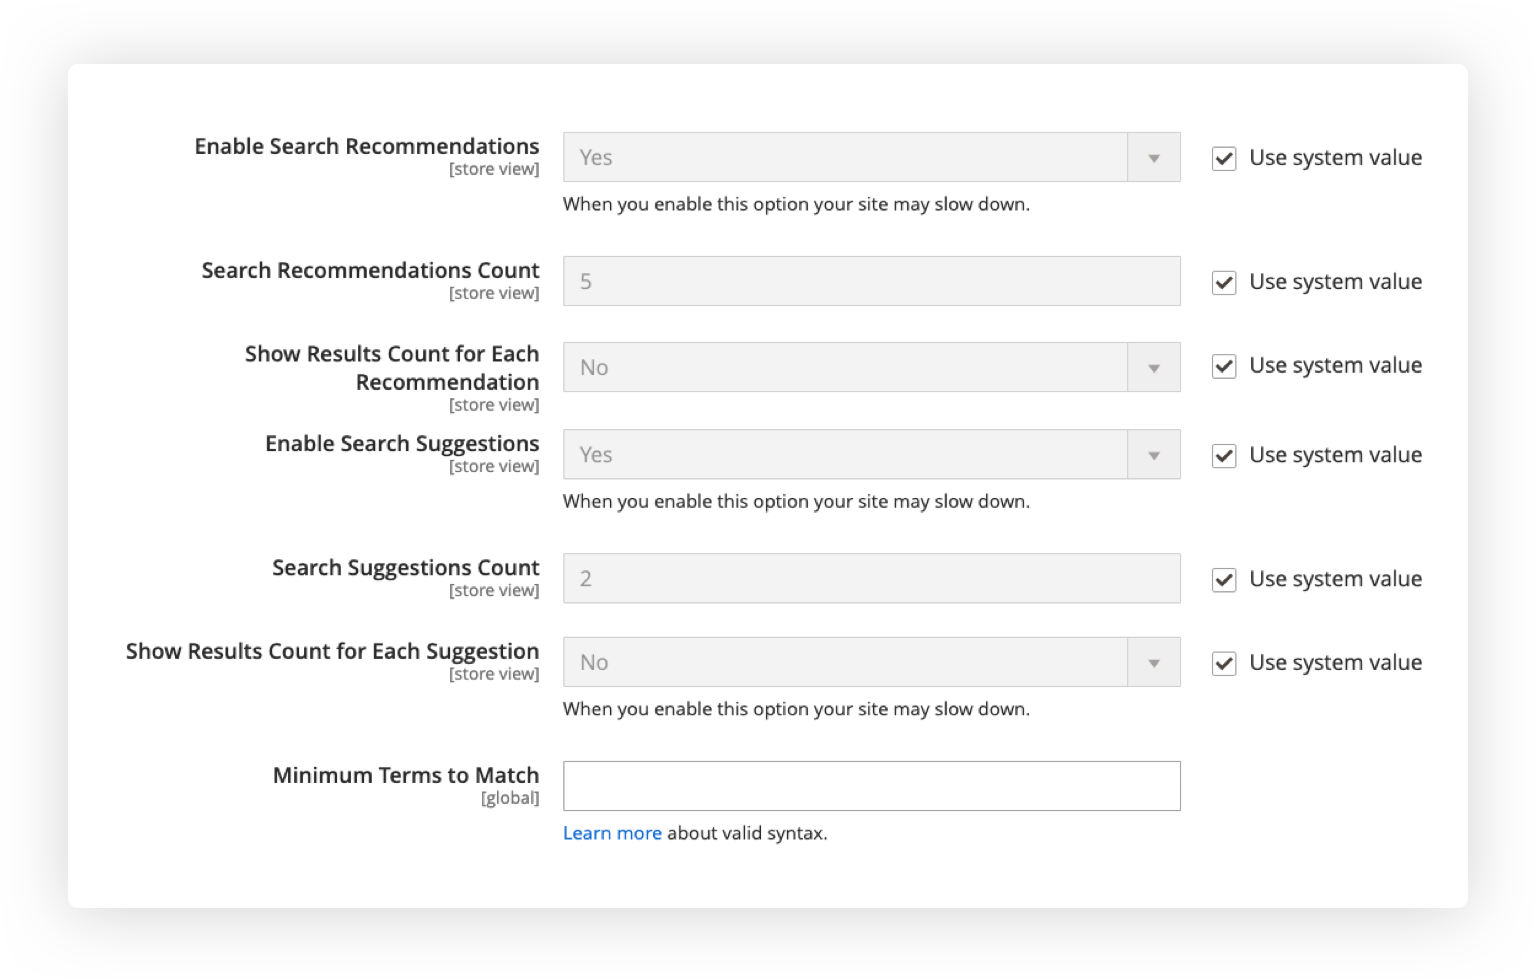Select the Search Suggestions Count field showing 2
The image size is (1536, 980).
click(x=870, y=578)
